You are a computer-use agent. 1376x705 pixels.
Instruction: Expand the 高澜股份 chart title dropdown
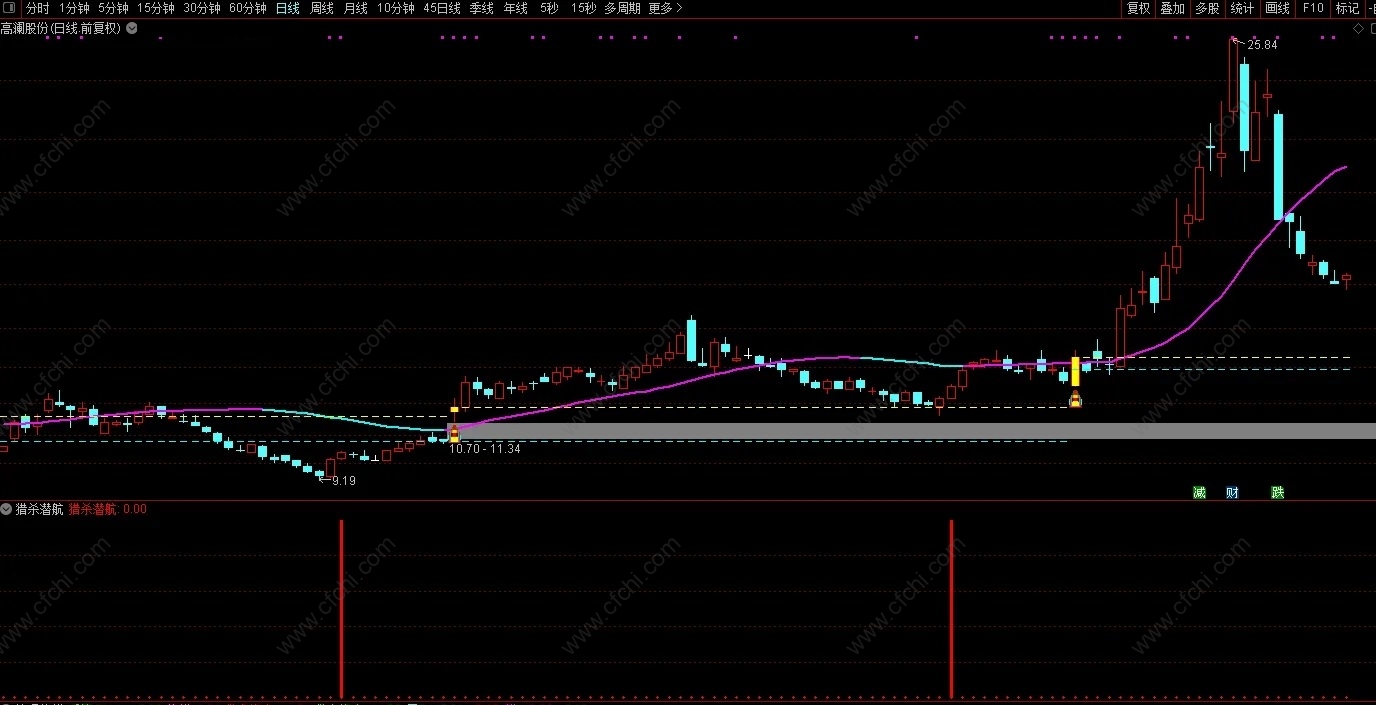click(x=132, y=29)
